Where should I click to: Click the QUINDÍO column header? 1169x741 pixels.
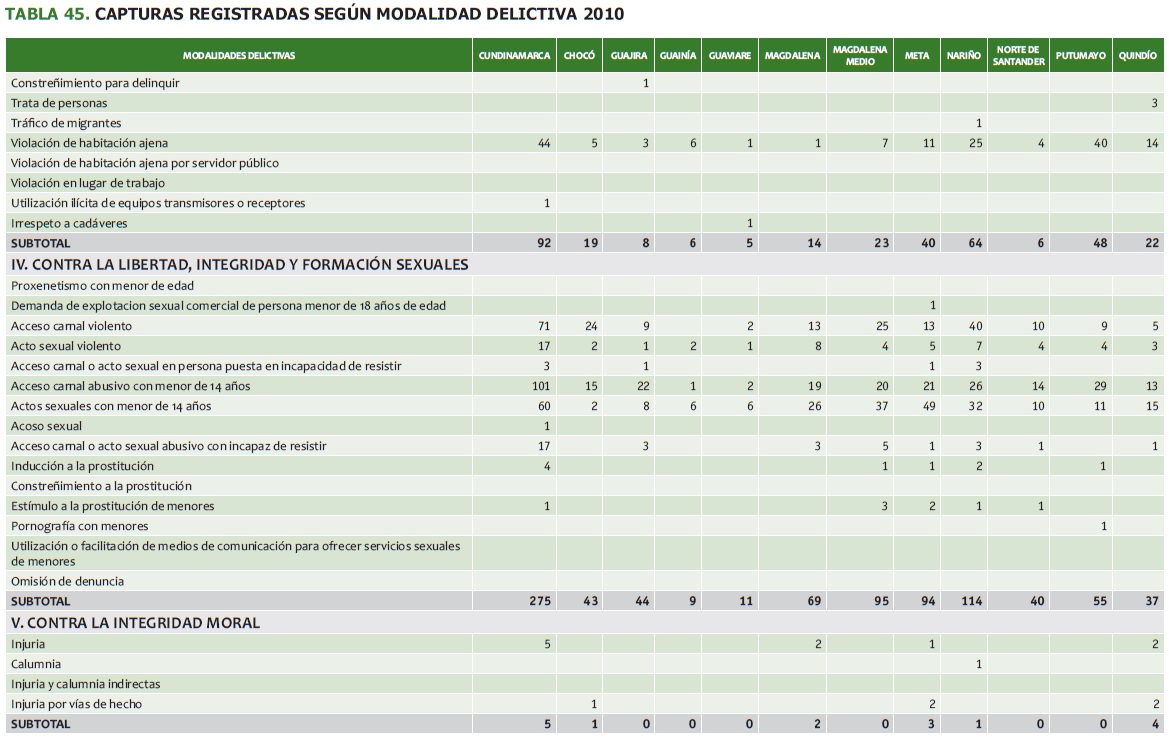[1138, 56]
